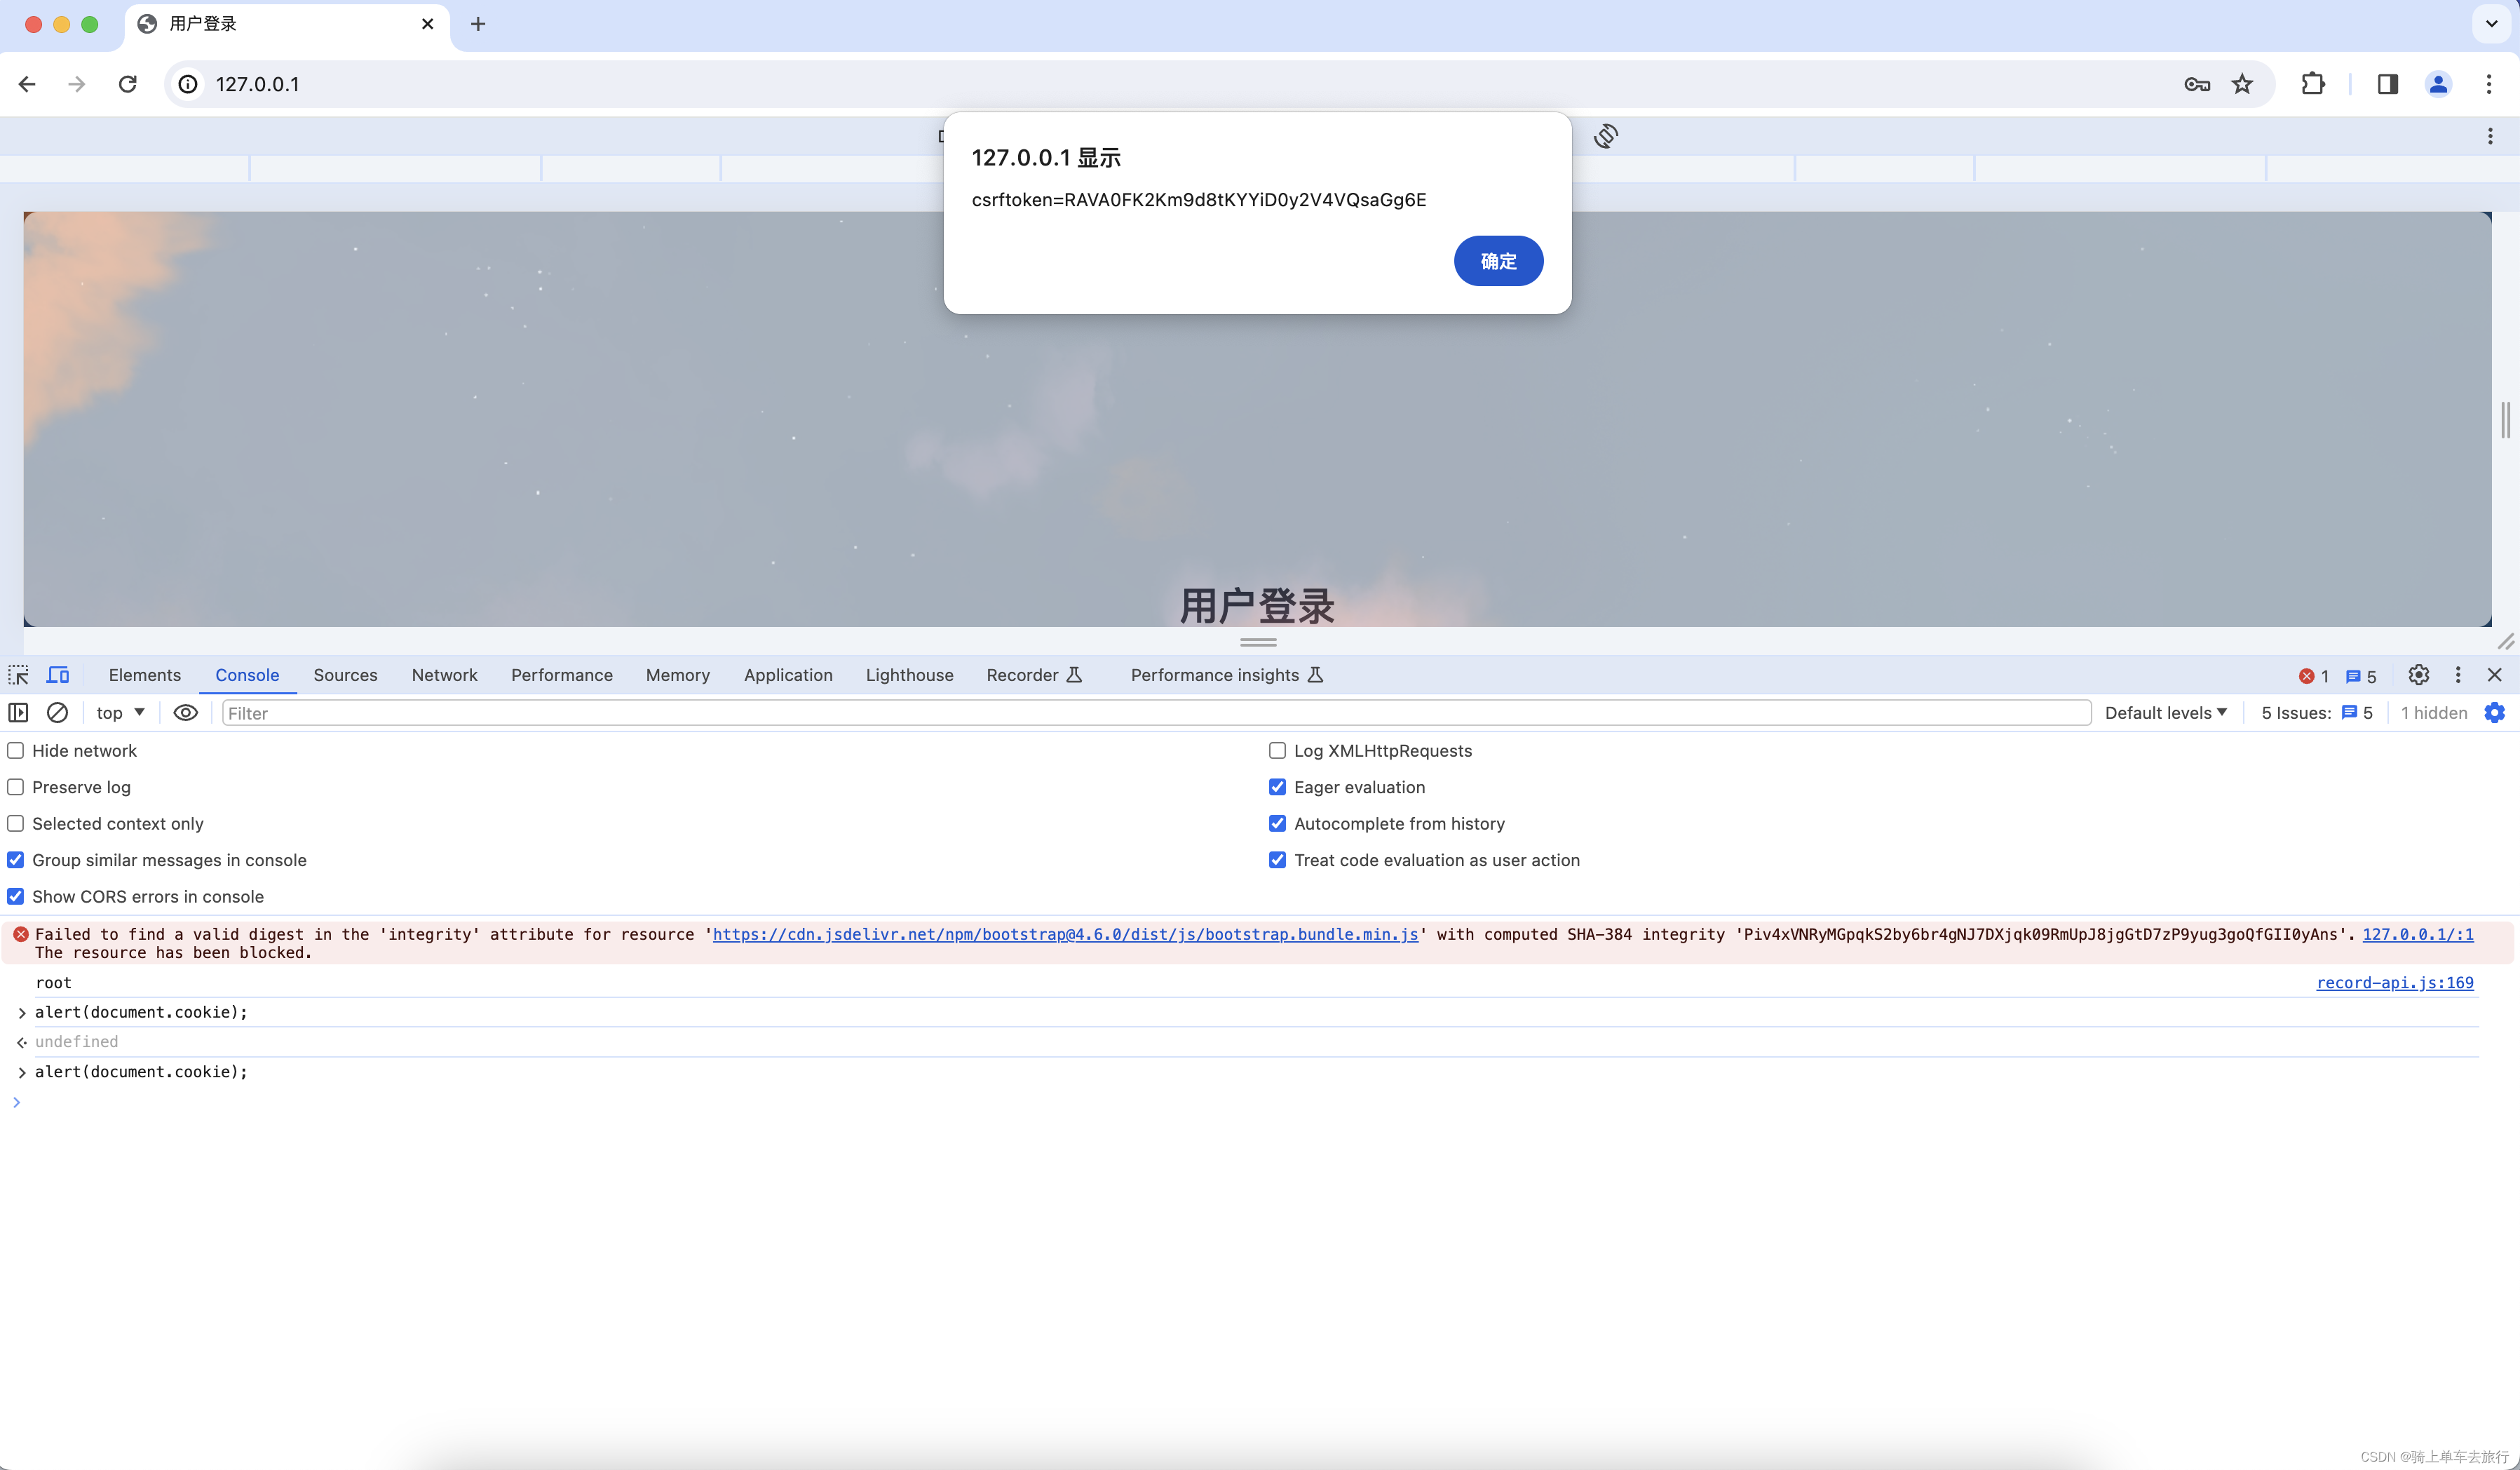
Task: Open the tab search chevron at top right
Action: 2491,24
